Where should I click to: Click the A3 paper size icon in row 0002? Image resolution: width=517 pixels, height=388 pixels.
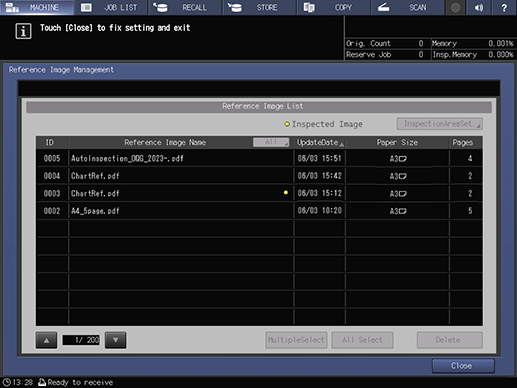tap(398, 211)
